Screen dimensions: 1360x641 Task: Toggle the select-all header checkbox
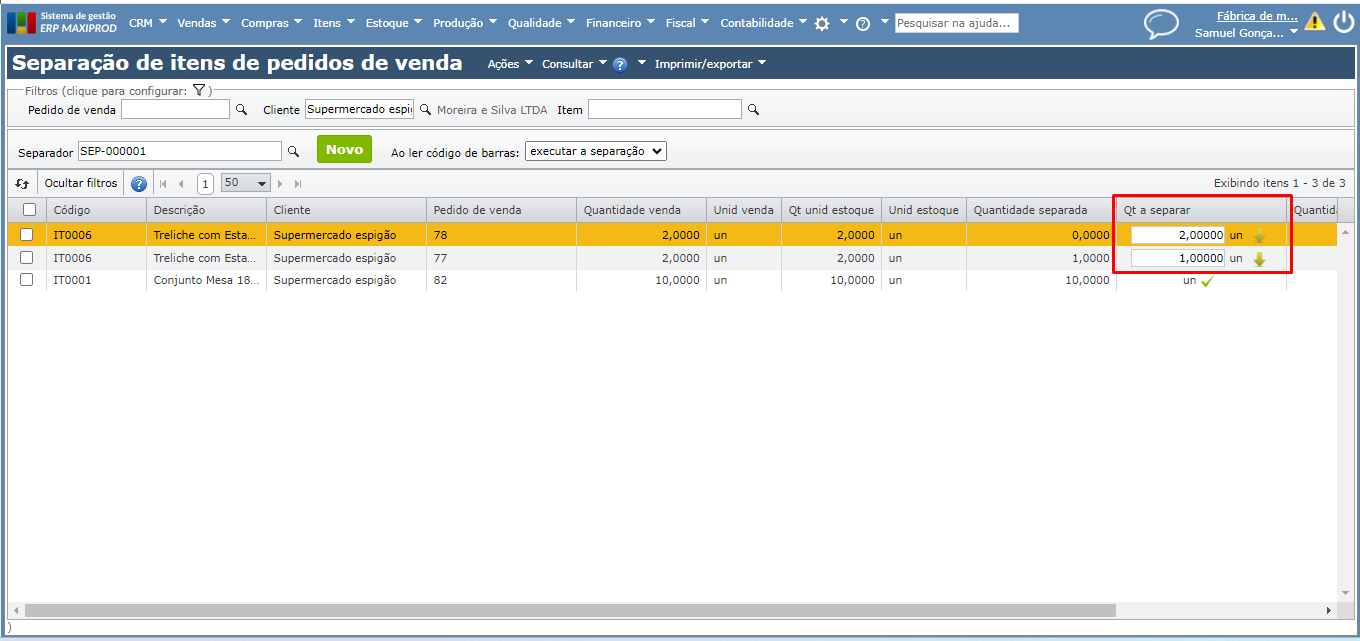[29, 210]
